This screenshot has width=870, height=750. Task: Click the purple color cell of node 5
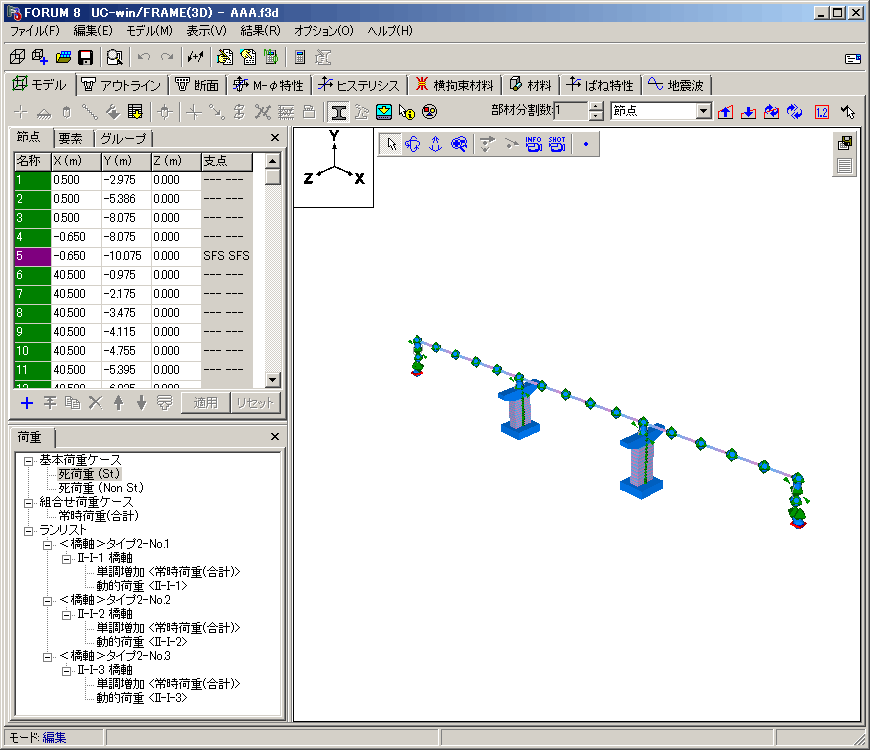(31, 256)
